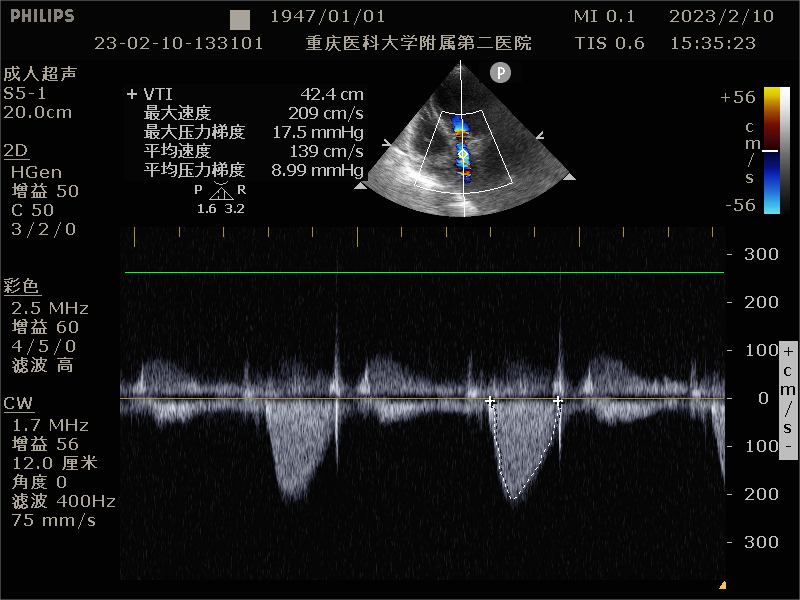Click the P/R triangle penetration-resolution icon
This screenshot has height=600, width=800.
click(x=220, y=193)
